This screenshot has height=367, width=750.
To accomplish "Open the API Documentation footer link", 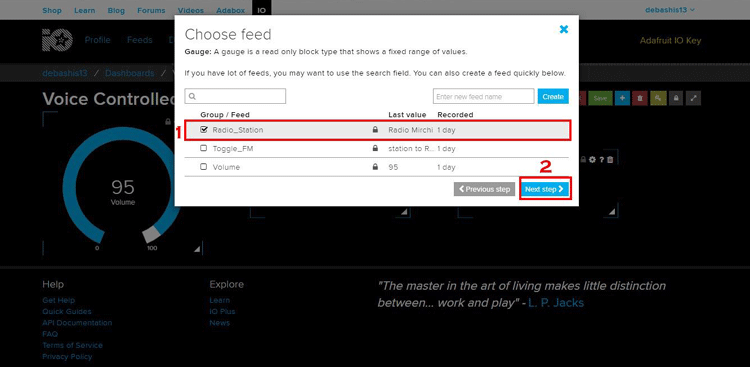I will tap(77, 323).
